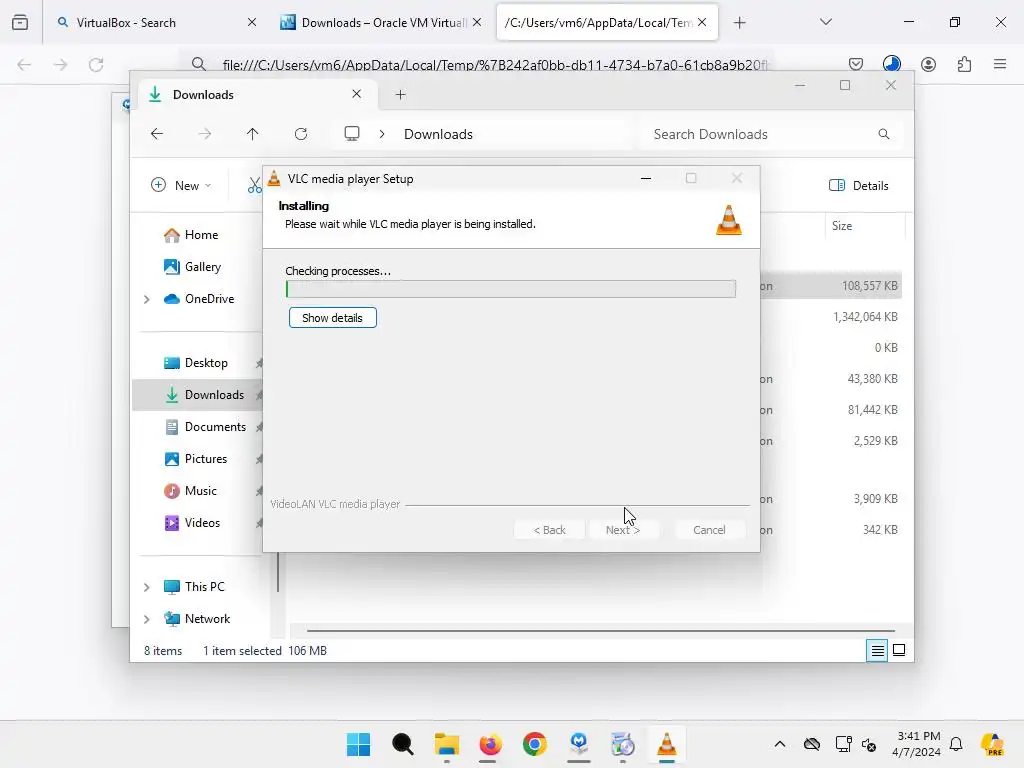Click the Cut scissors icon in Explorer
The height and width of the screenshot is (768, 1024).
254,185
